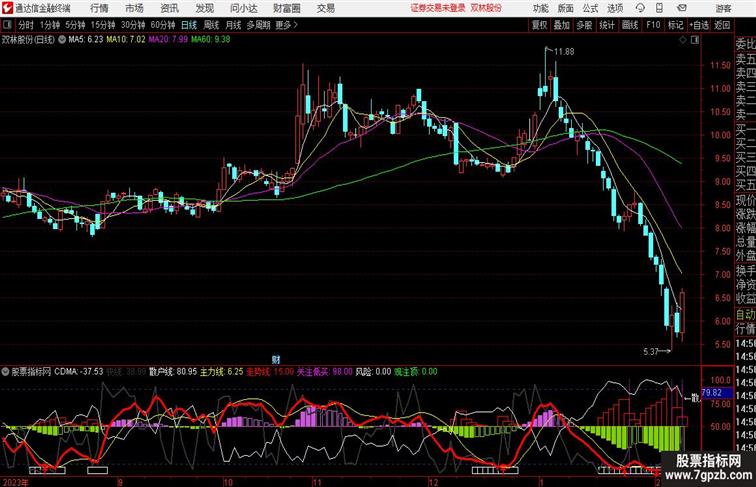Switch to 5分钟 period

(75, 25)
